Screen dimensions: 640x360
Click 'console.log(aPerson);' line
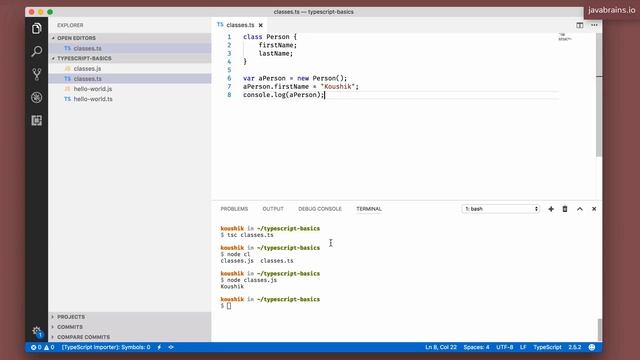[283, 95]
